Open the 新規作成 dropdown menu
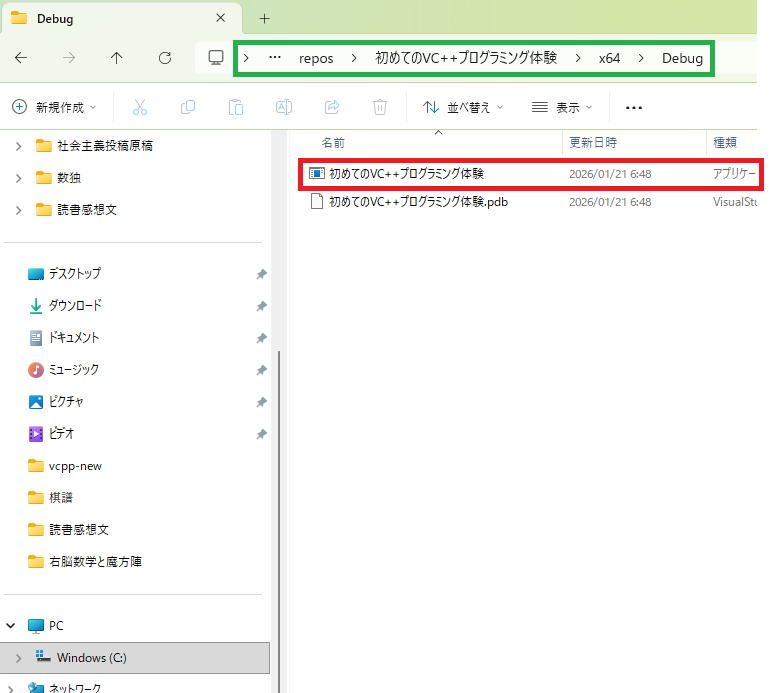 point(55,107)
